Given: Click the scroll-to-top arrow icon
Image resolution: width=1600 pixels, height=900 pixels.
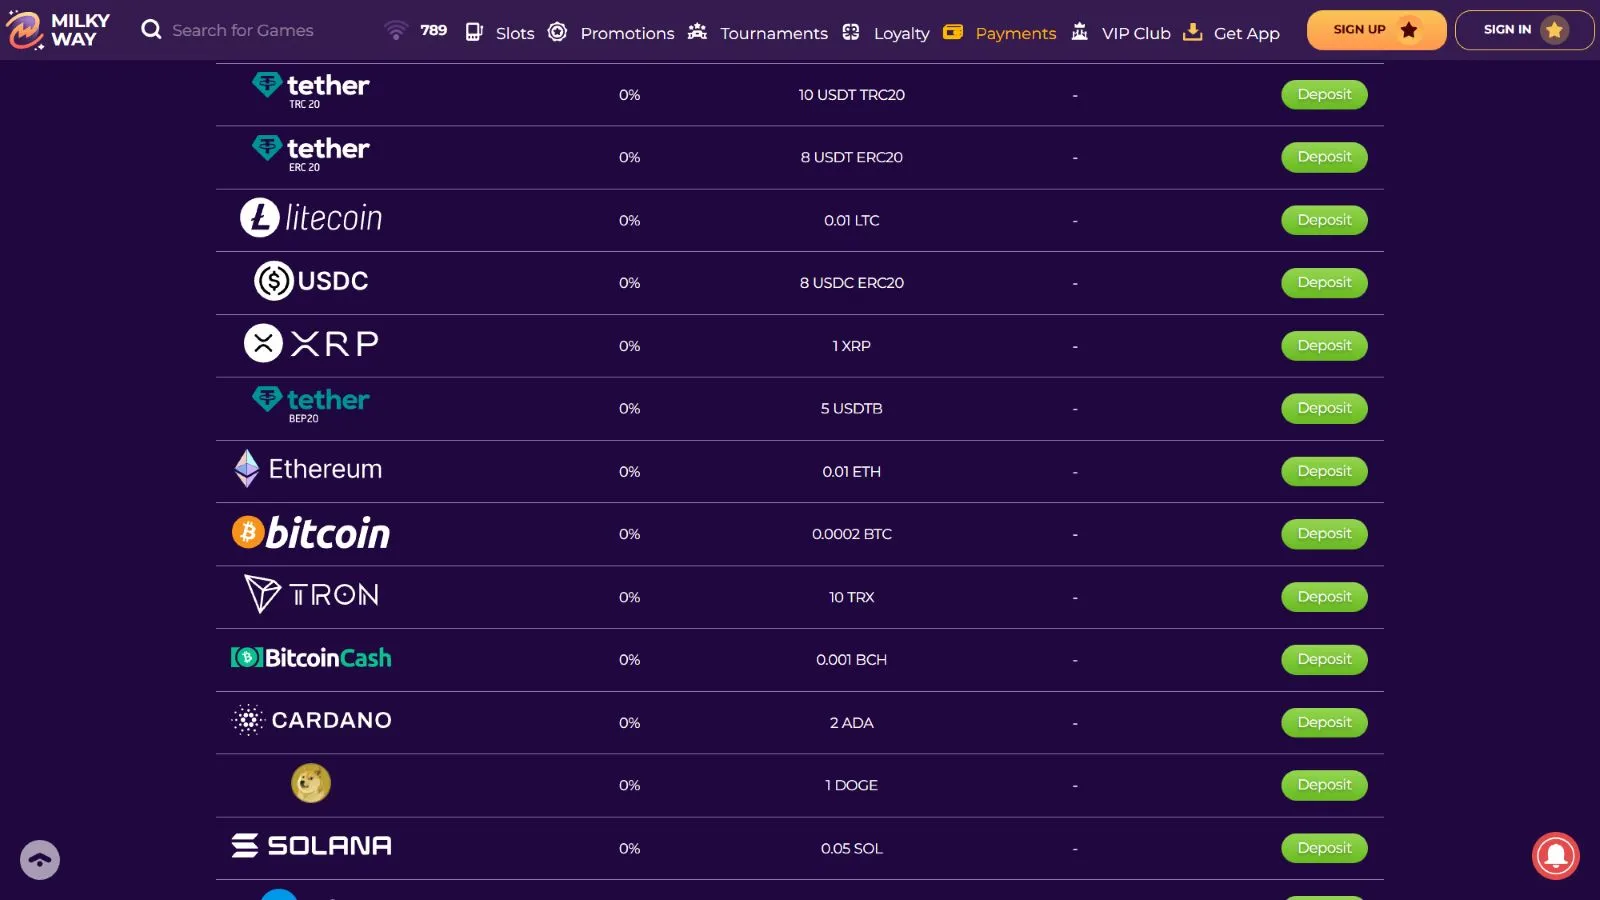Looking at the screenshot, I should pyautogui.click(x=40, y=860).
